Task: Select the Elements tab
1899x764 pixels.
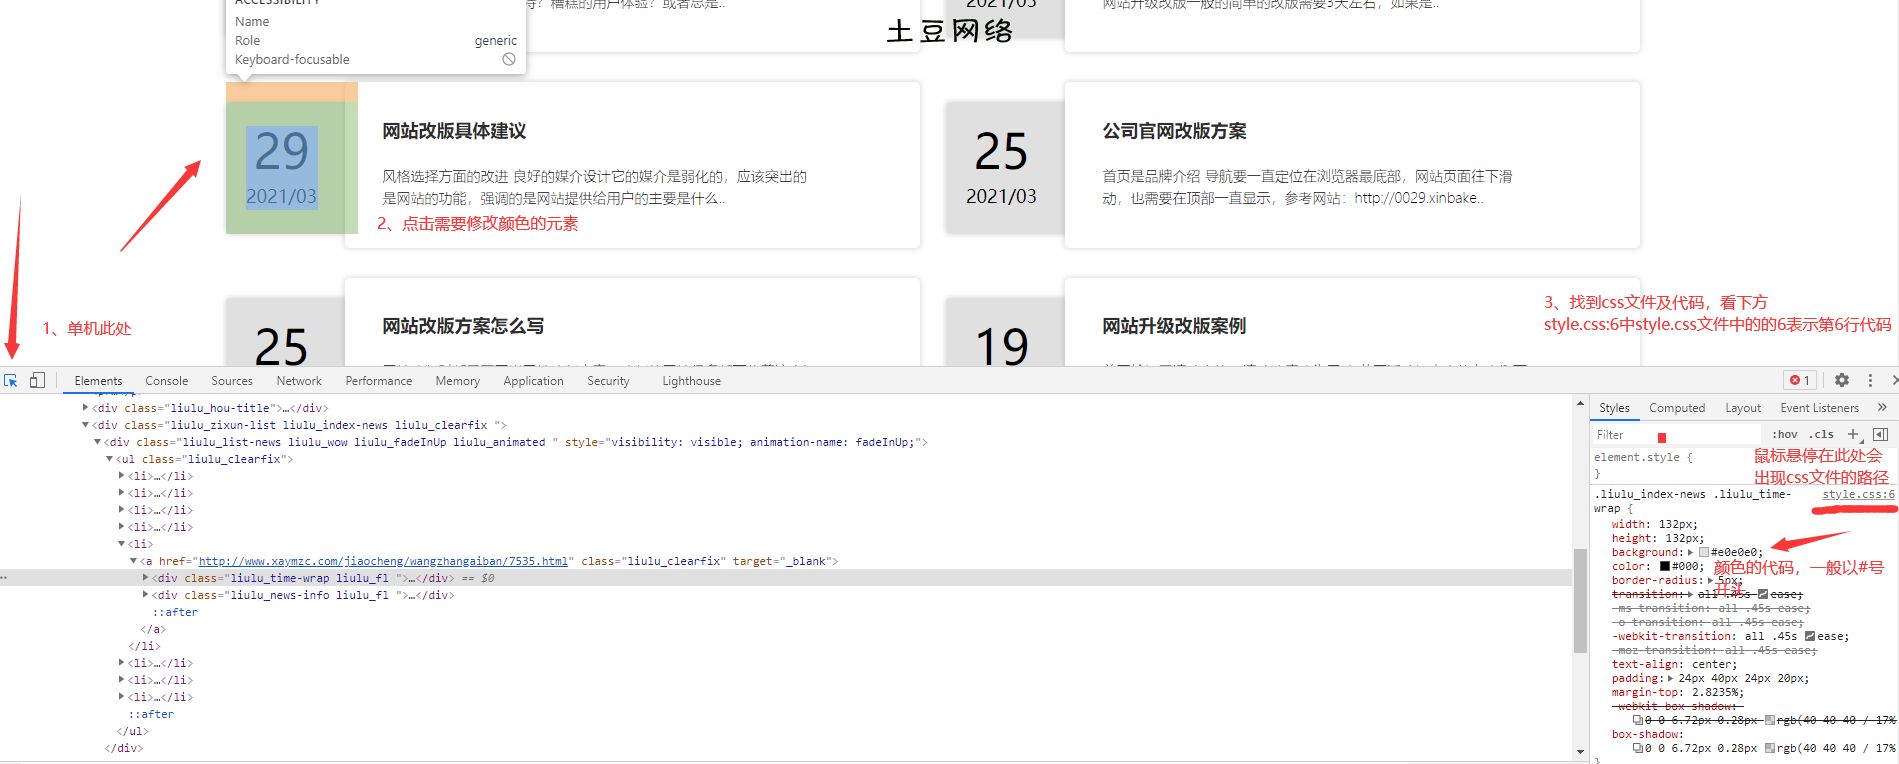Action: 98,381
